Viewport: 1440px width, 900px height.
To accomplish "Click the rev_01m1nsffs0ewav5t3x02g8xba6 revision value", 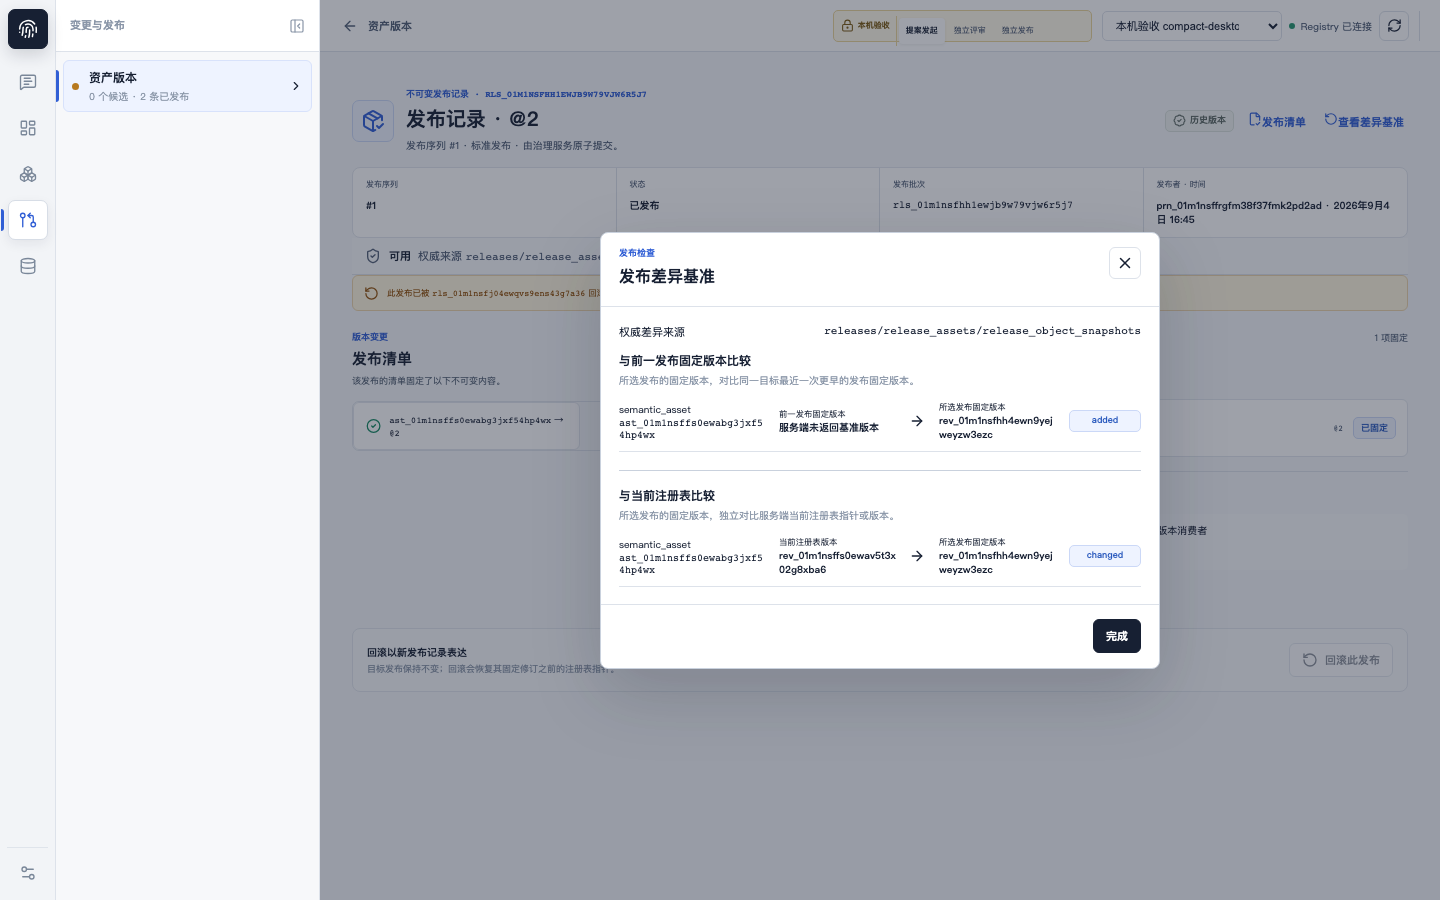I will point(838,563).
